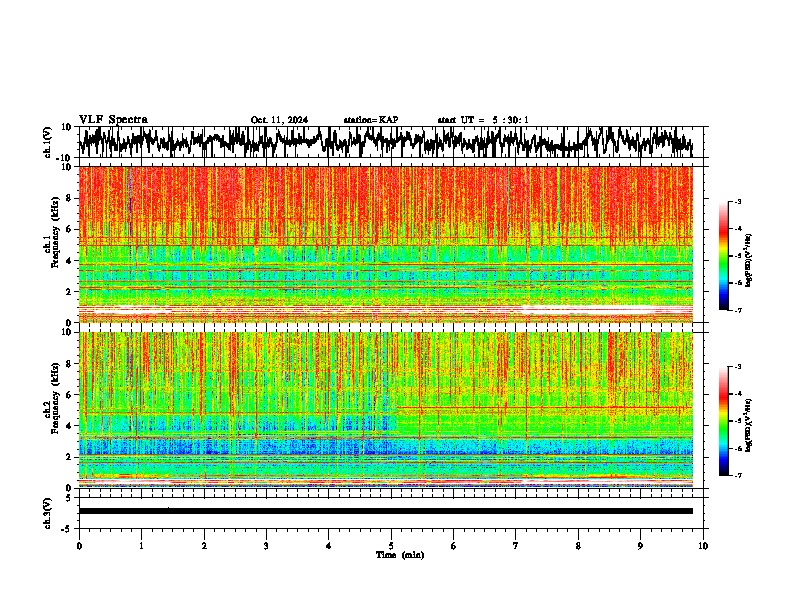Select the ch.1 "Frequency (kHz)" axis label
The height and width of the screenshot is (612, 792).
pyautogui.click(x=56, y=232)
